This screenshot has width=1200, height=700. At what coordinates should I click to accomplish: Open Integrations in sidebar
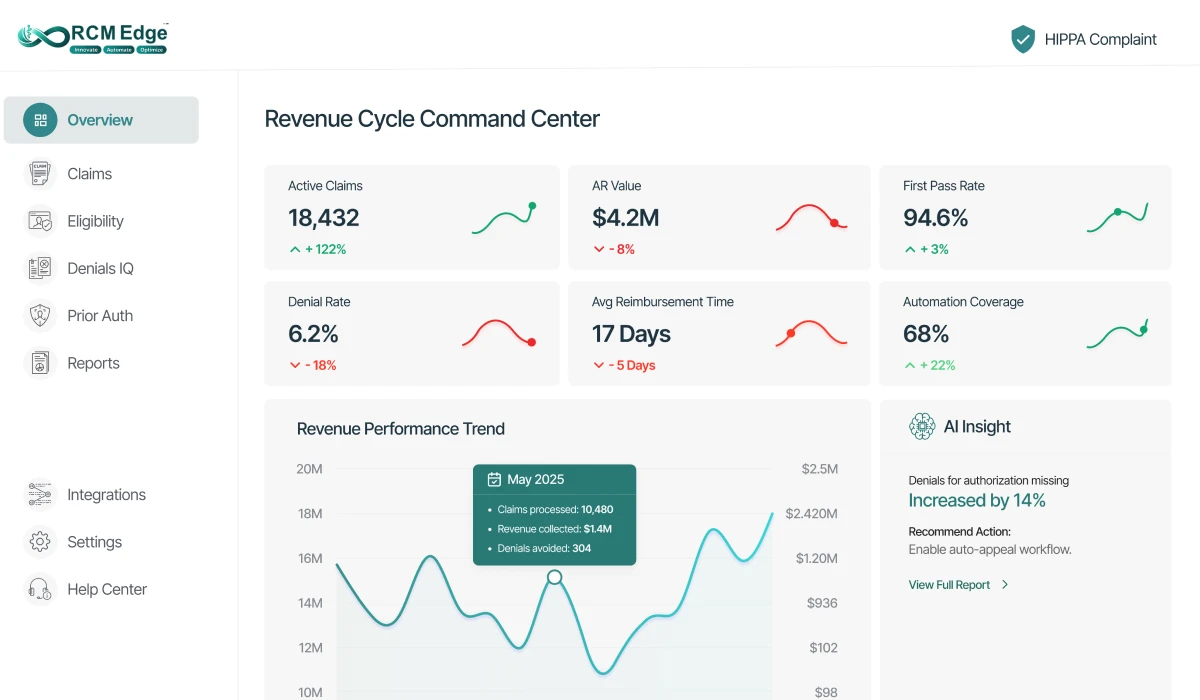coord(106,494)
